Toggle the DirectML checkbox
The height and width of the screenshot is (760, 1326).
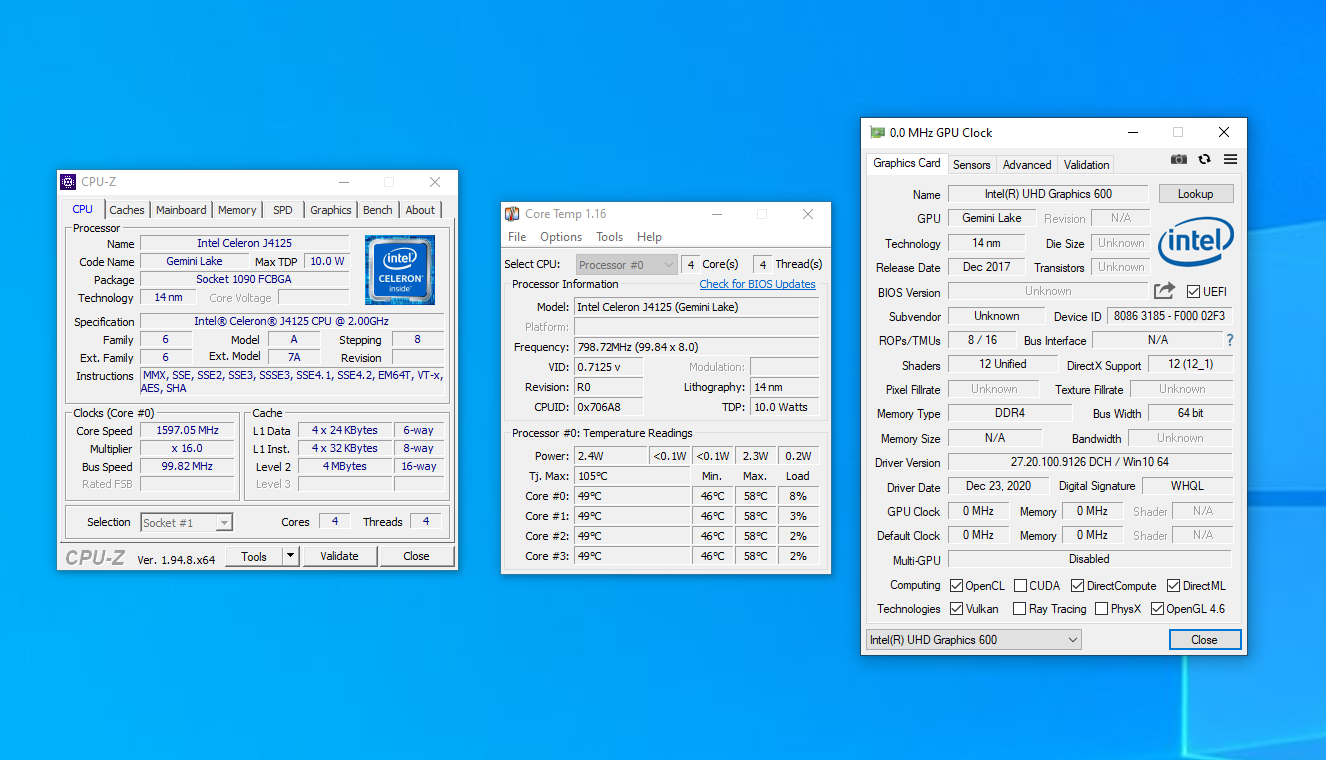tap(1175, 586)
